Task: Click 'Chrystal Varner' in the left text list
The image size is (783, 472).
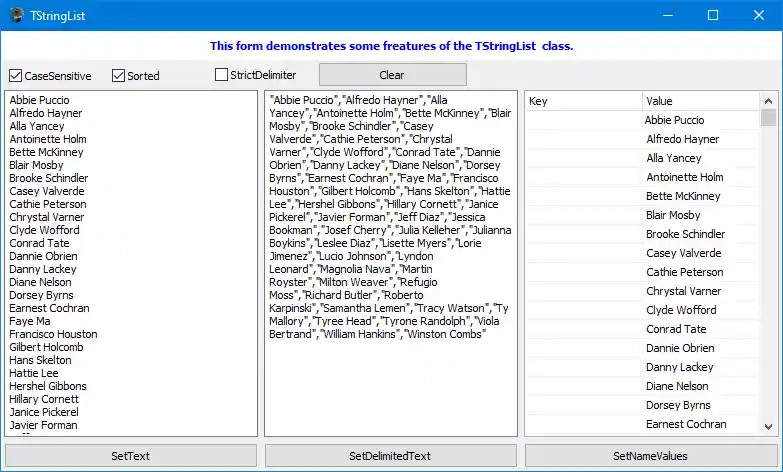Action: (47, 217)
